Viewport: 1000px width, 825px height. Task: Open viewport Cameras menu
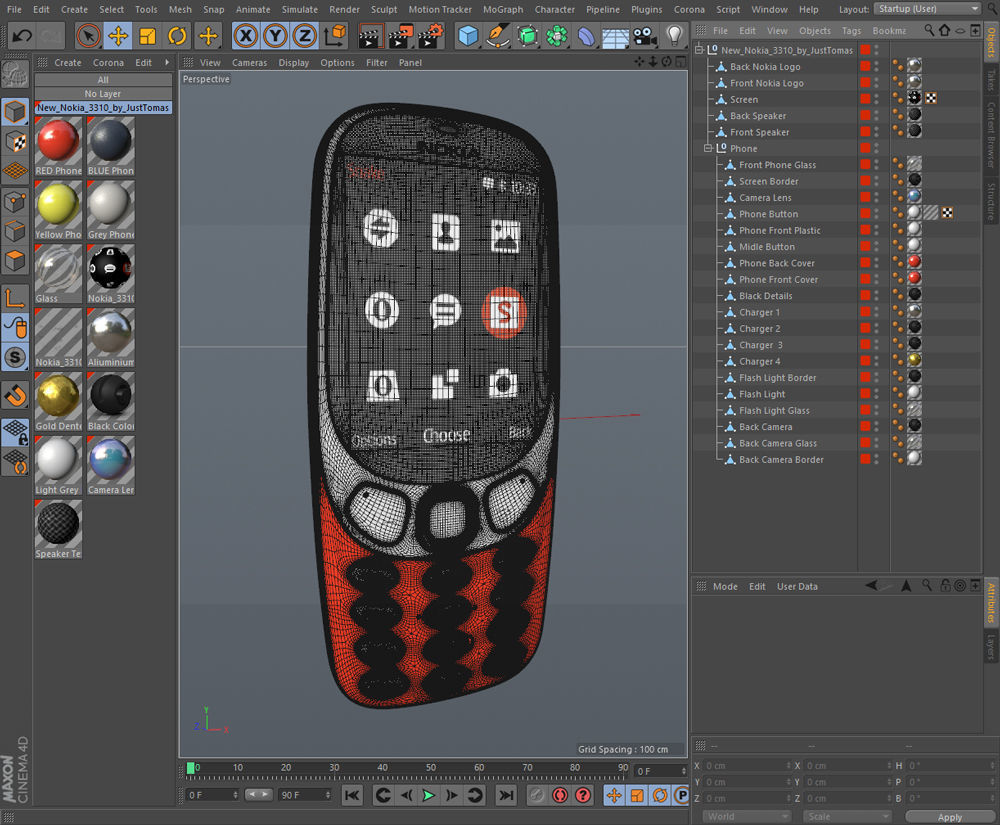(249, 62)
